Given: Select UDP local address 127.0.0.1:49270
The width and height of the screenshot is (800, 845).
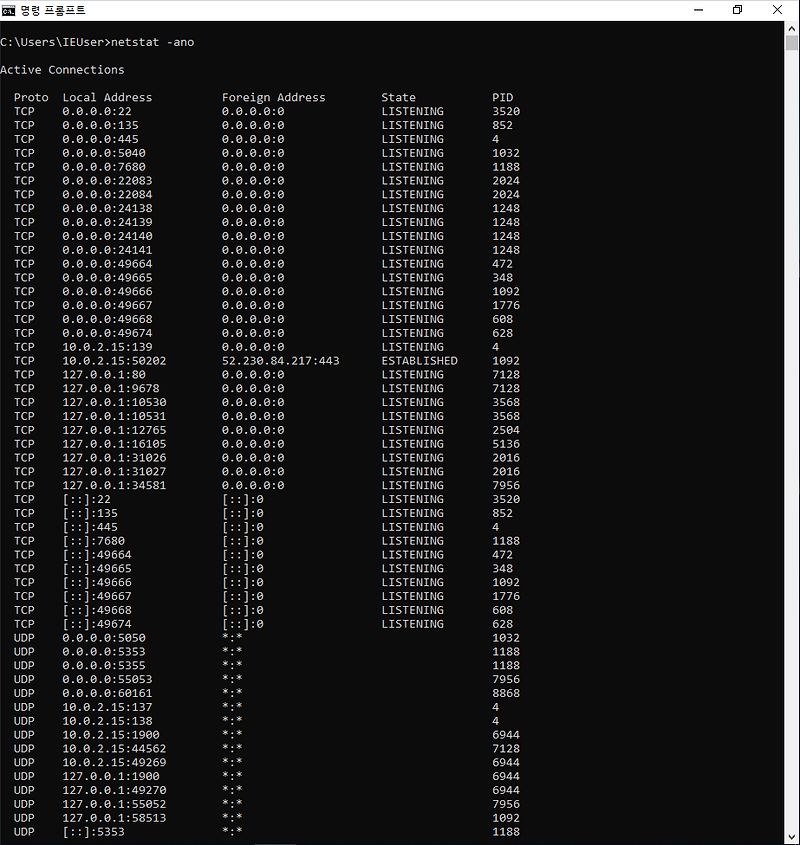Looking at the screenshot, I should pyautogui.click(x=114, y=791).
